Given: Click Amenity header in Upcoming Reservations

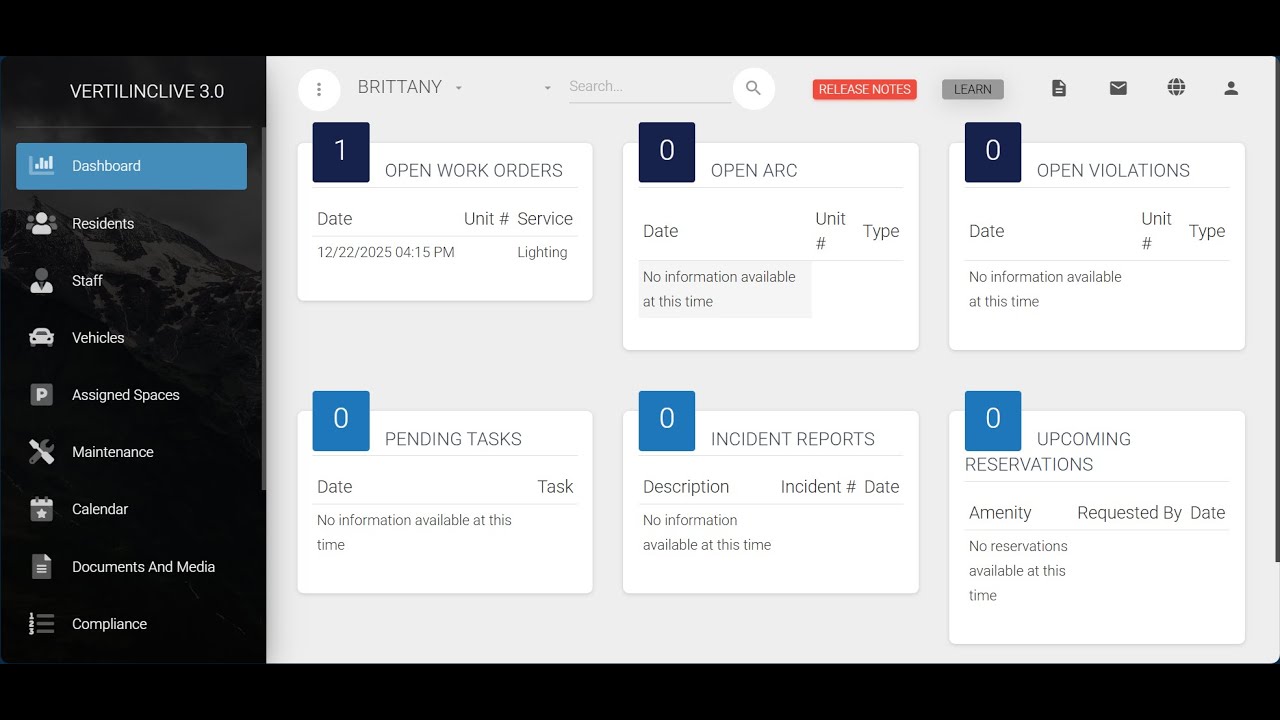Looking at the screenshot, I should (x=1000, y=513).
